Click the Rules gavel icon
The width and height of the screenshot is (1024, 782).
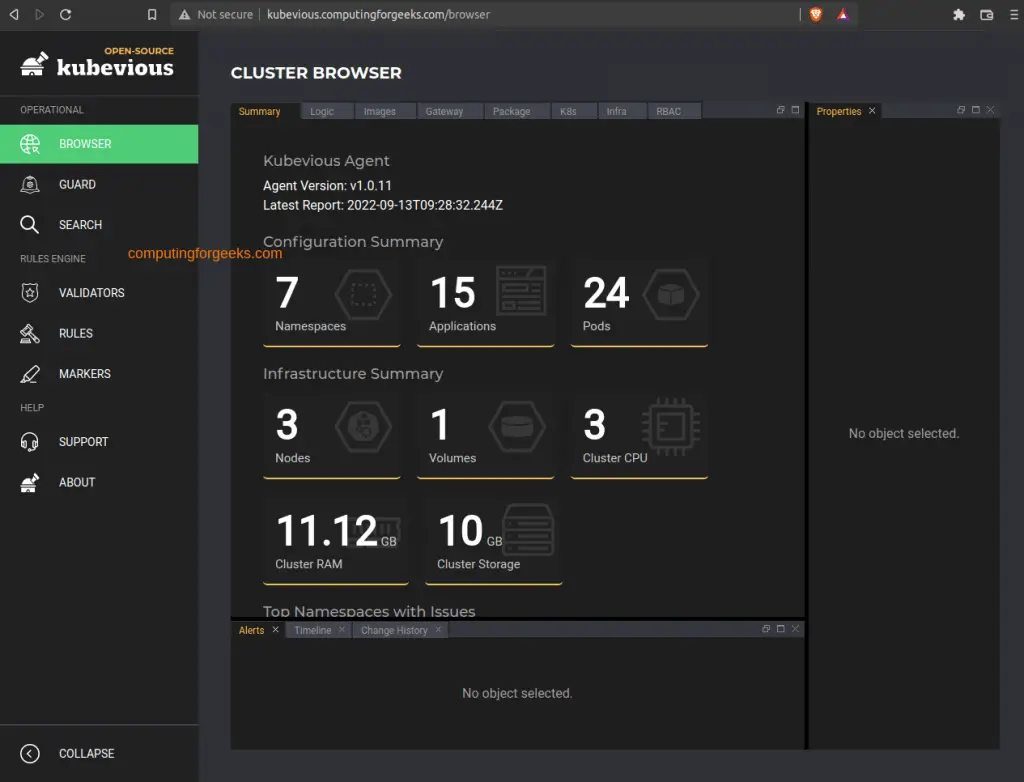click(x=29, y=333)
